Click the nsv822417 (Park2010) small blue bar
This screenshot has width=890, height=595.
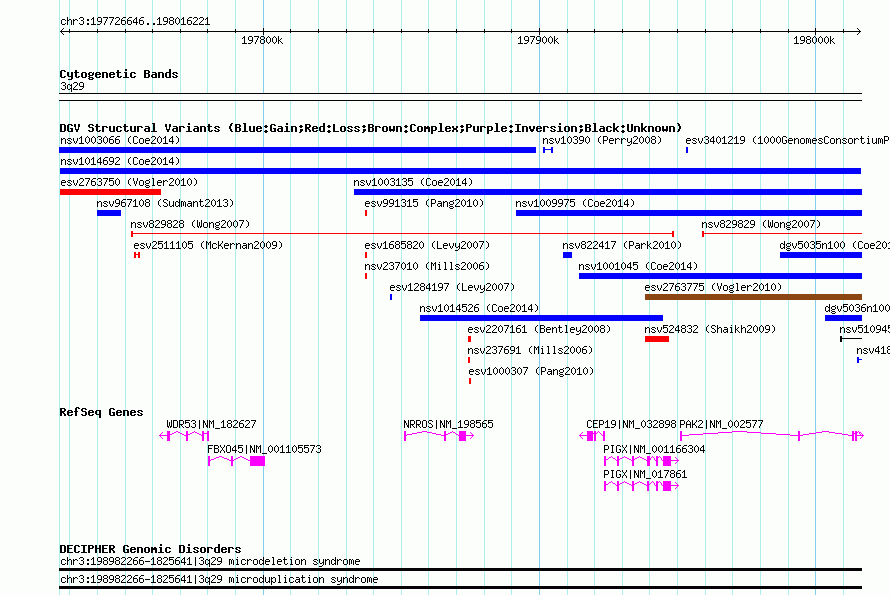(567, 255)
